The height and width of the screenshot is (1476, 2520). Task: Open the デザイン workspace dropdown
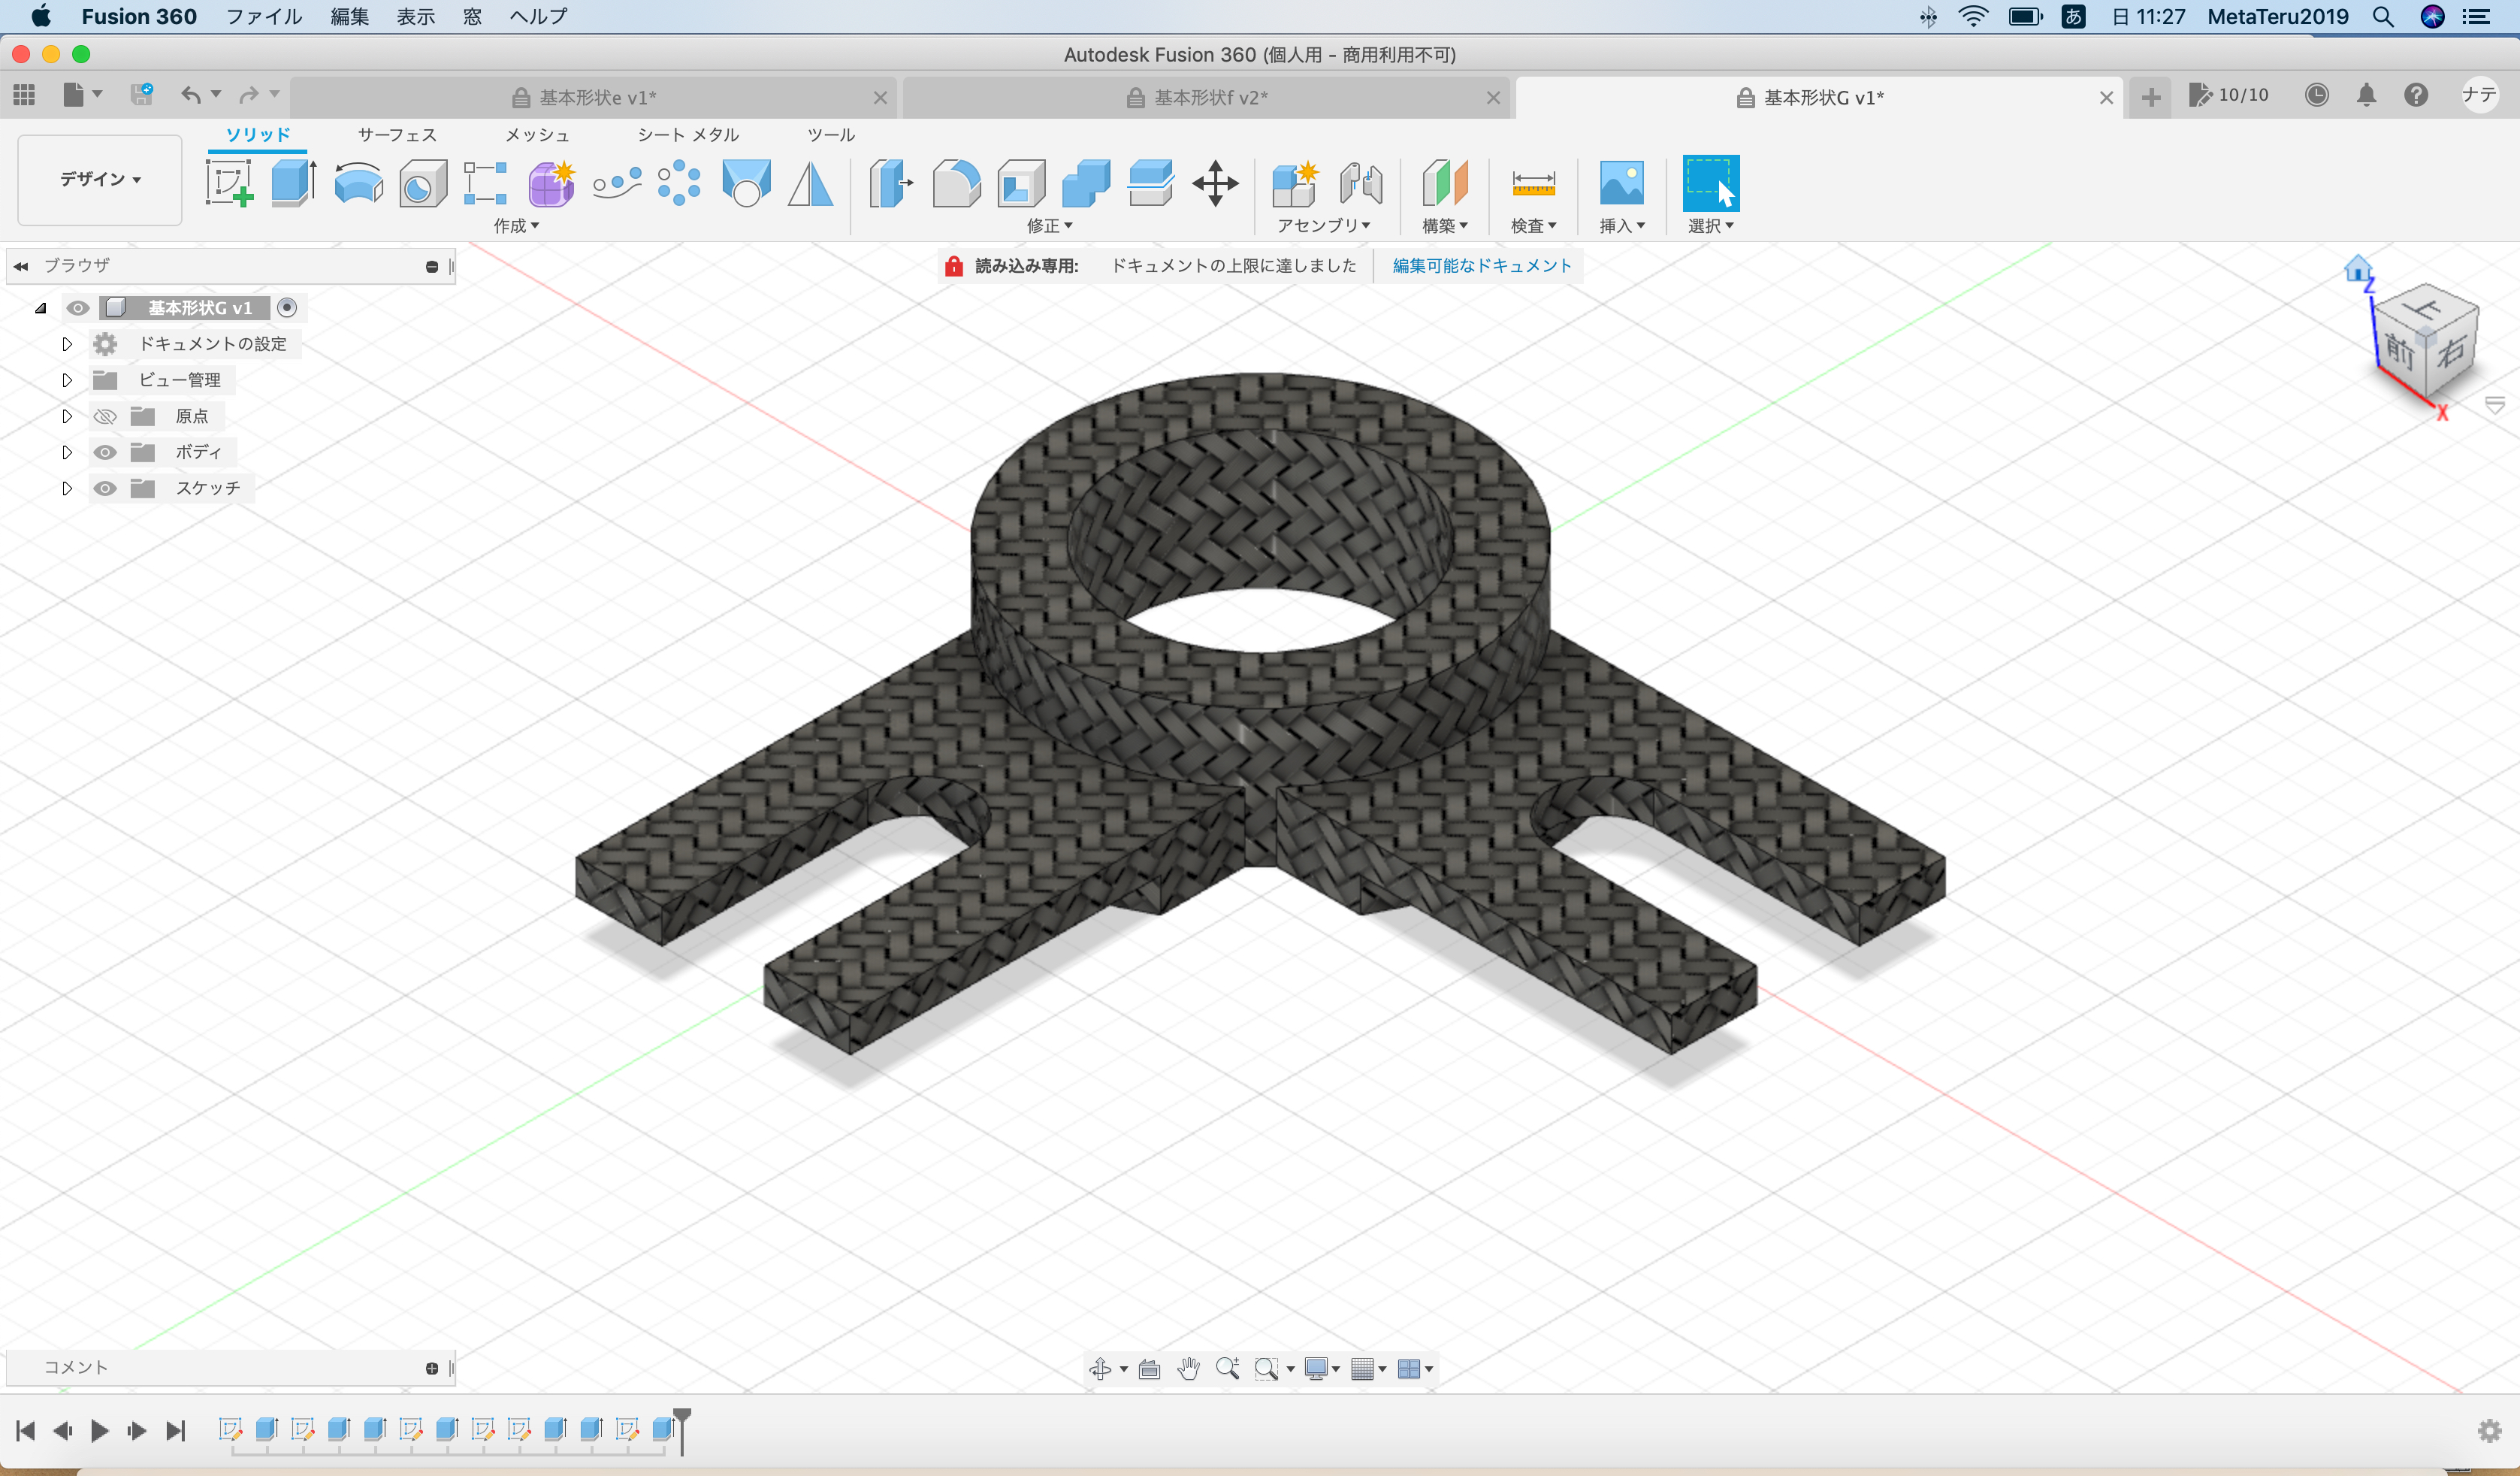point(100,180)
